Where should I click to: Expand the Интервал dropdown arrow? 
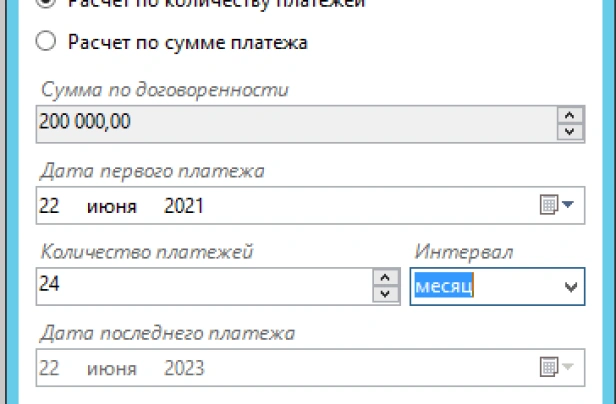point(571,287)
